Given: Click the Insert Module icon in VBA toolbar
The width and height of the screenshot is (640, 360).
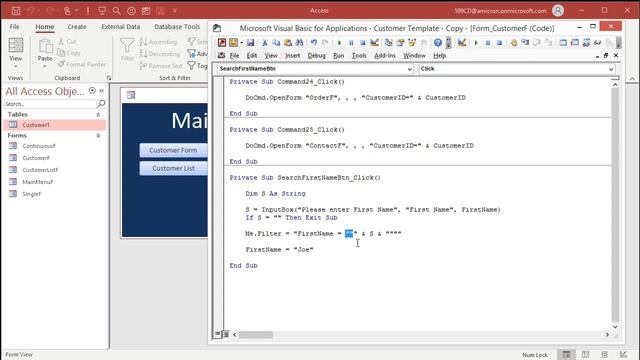Looking at the screenshot, I should (x=233, y=42).
